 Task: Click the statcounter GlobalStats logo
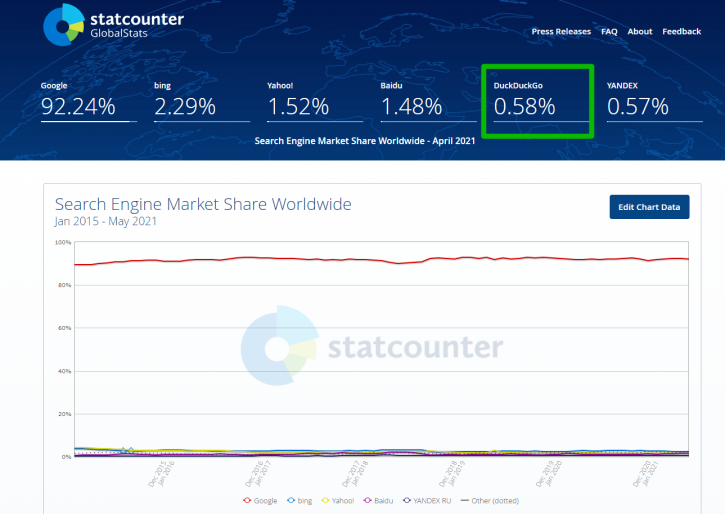113,25
